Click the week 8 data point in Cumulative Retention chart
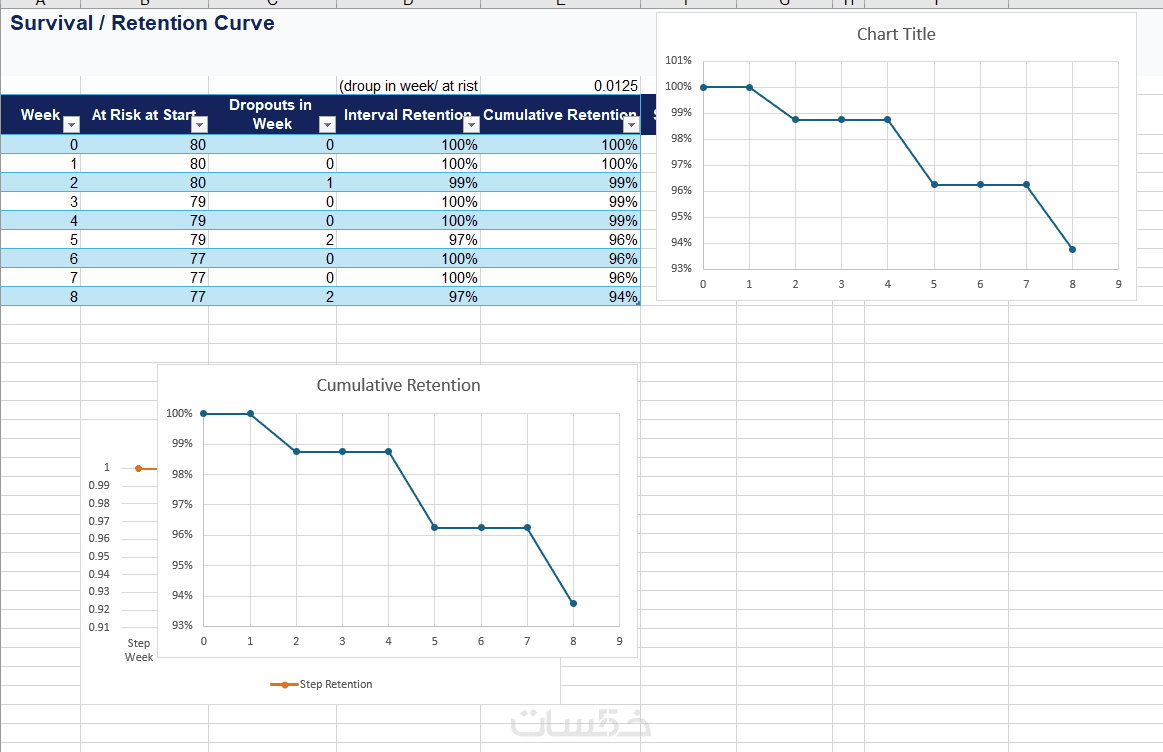Viewport: 1163px width, 752px height. click(573, 604)
